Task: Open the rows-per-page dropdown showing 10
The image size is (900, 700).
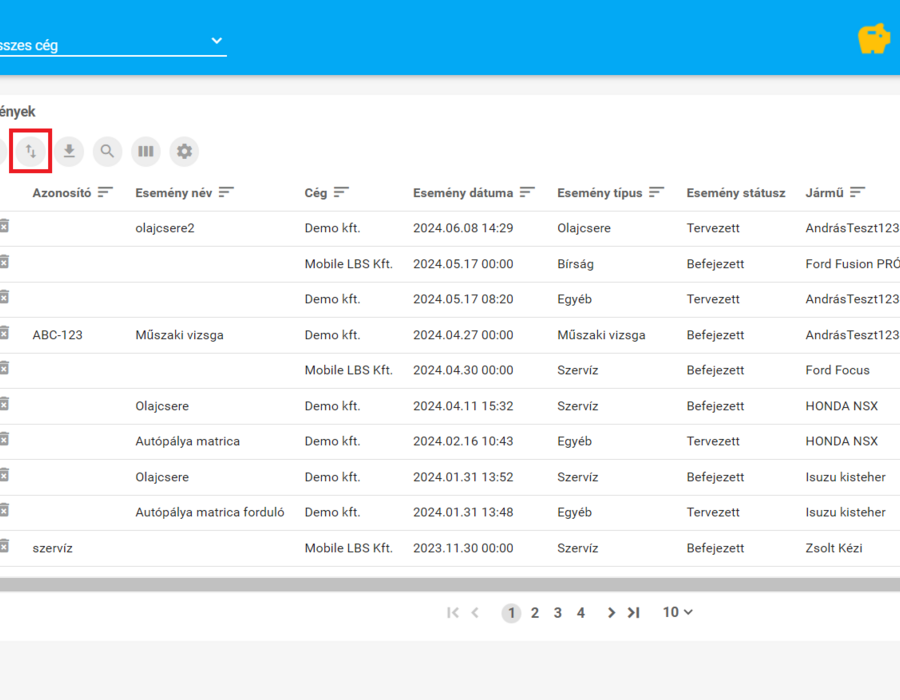Action: pos(678,612)
